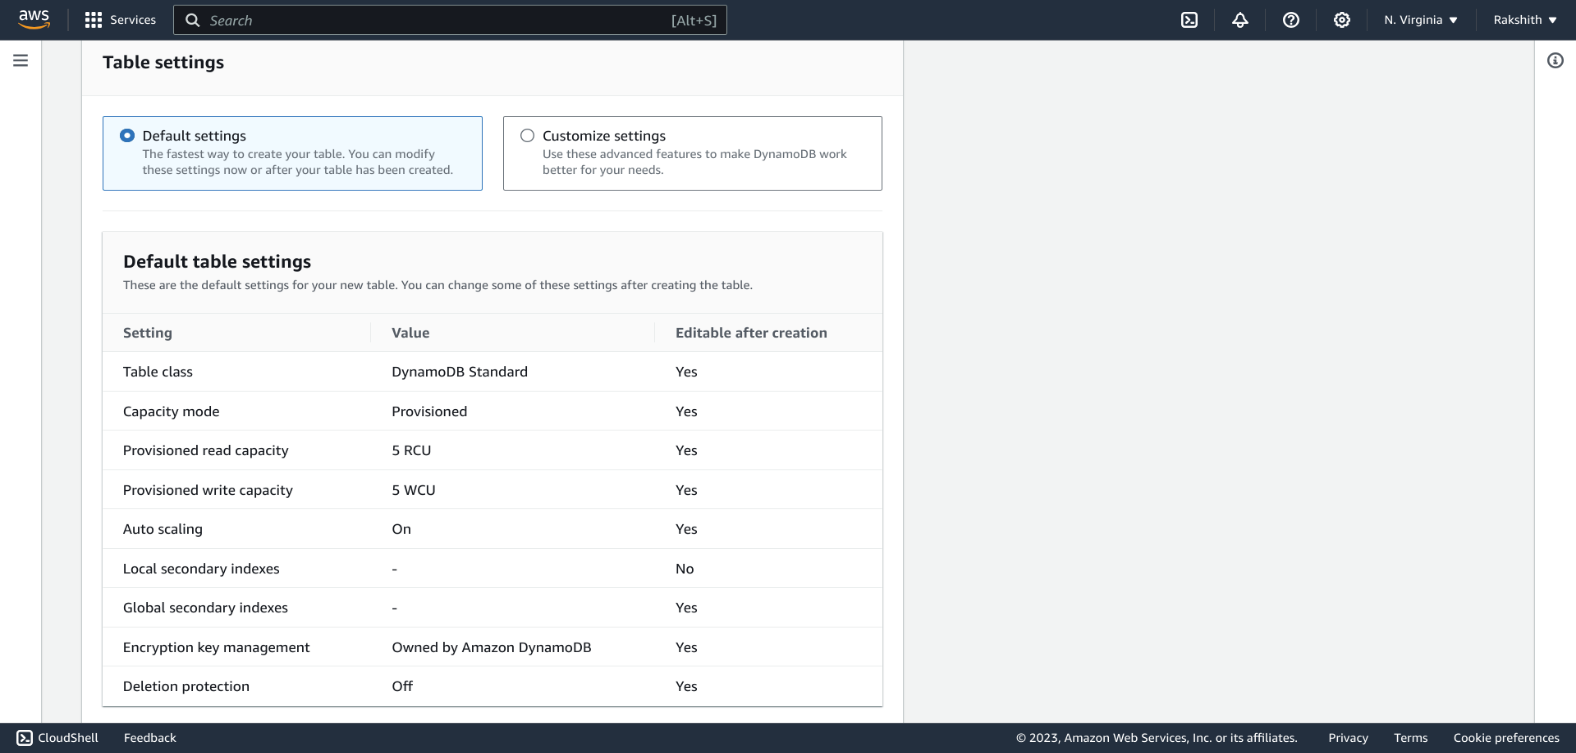Open Cookie preferences
The height and width of the screenshot is (753, 1576).
click(1506, 738)
